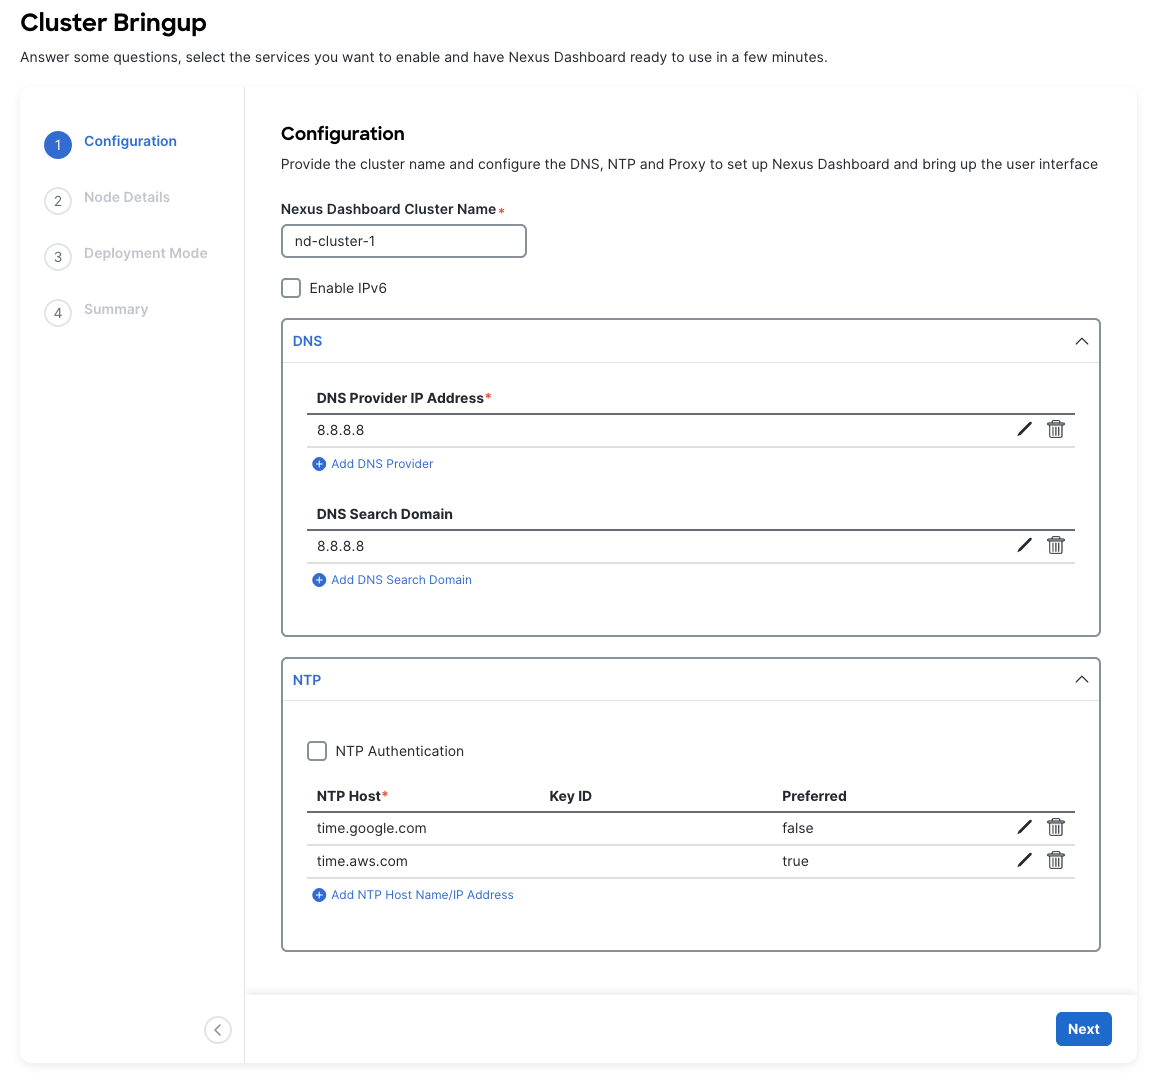
Task: Click the Add DNS Provider link
Action: pos(382,464)
